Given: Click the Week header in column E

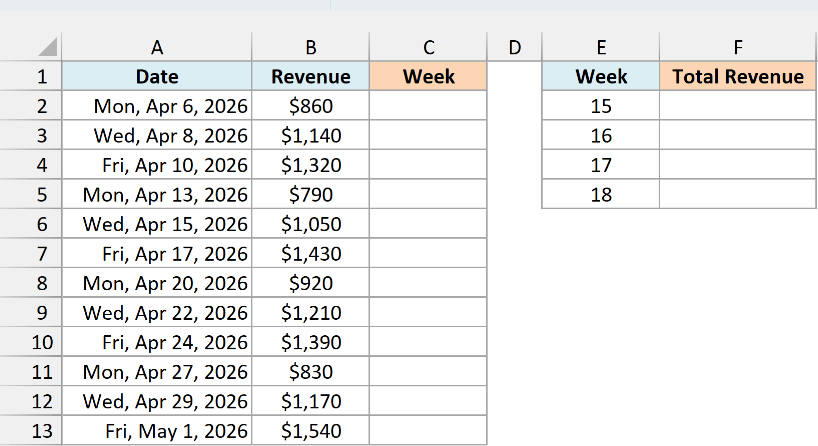Looking at the screenshot, I should [x=601, y=77].
